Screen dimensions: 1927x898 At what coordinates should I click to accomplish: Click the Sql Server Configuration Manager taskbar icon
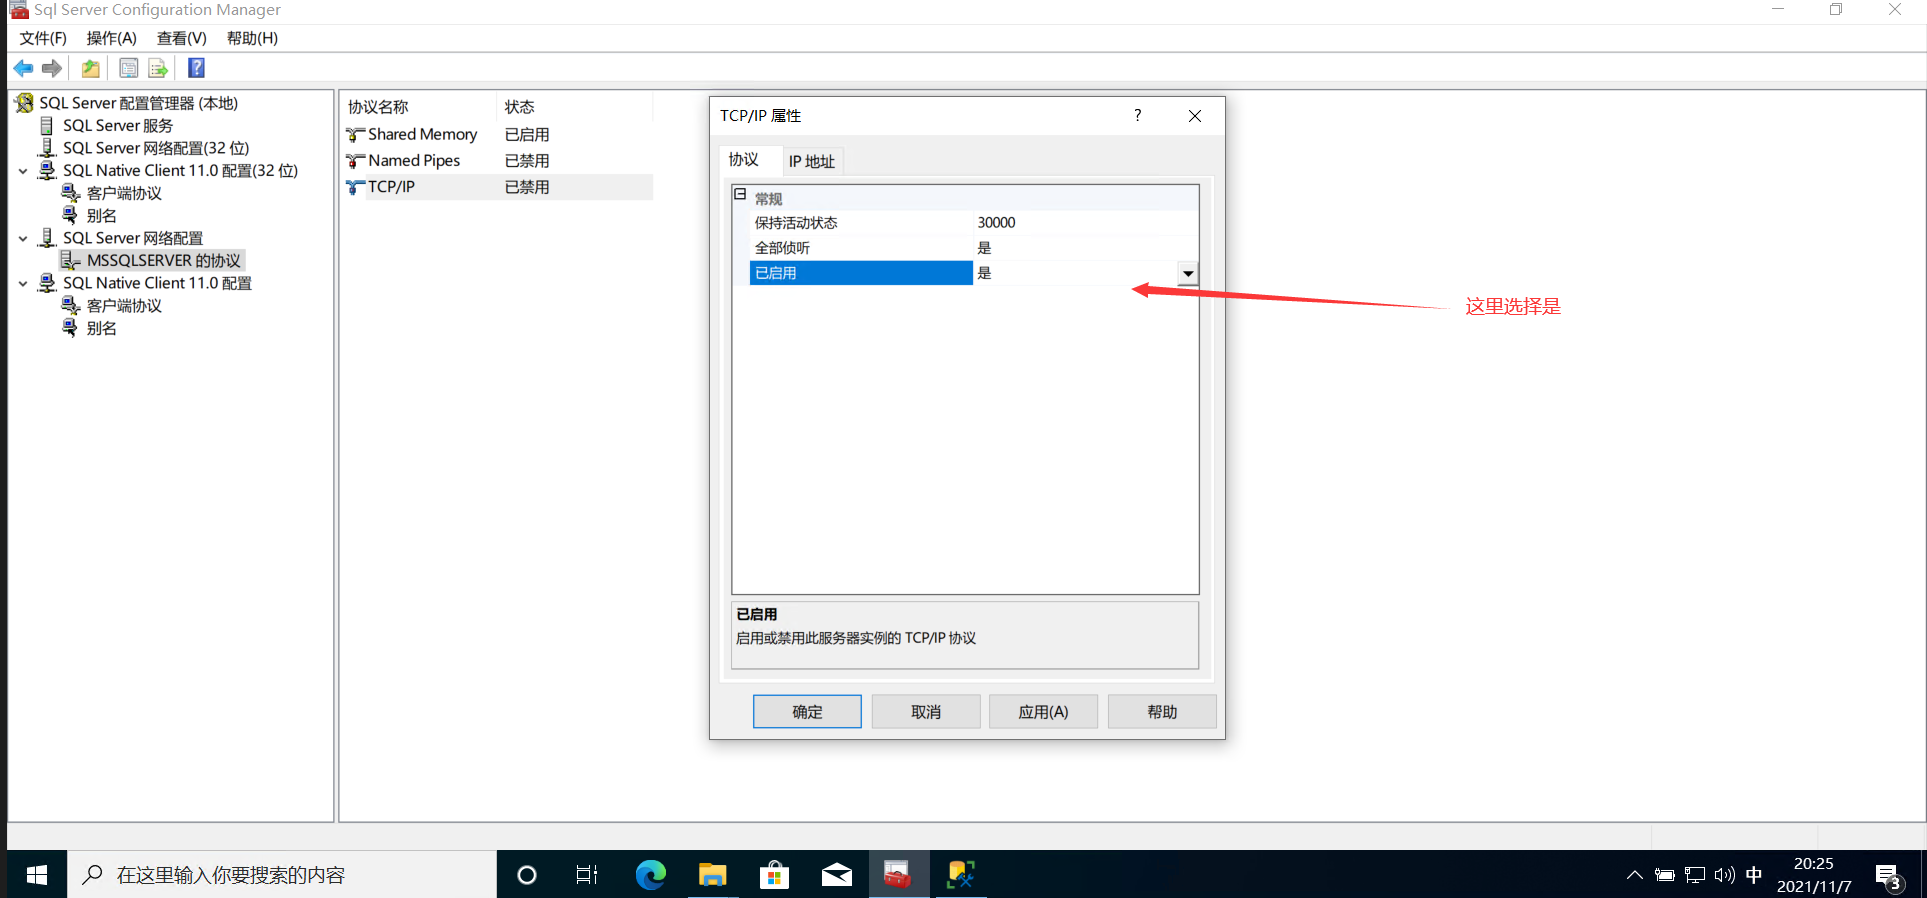(898, 875)
